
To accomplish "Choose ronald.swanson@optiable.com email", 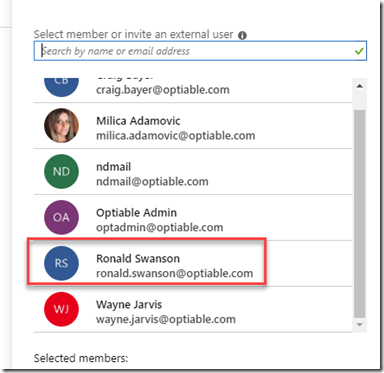I will pyautogui.click(x=174, y=274).
